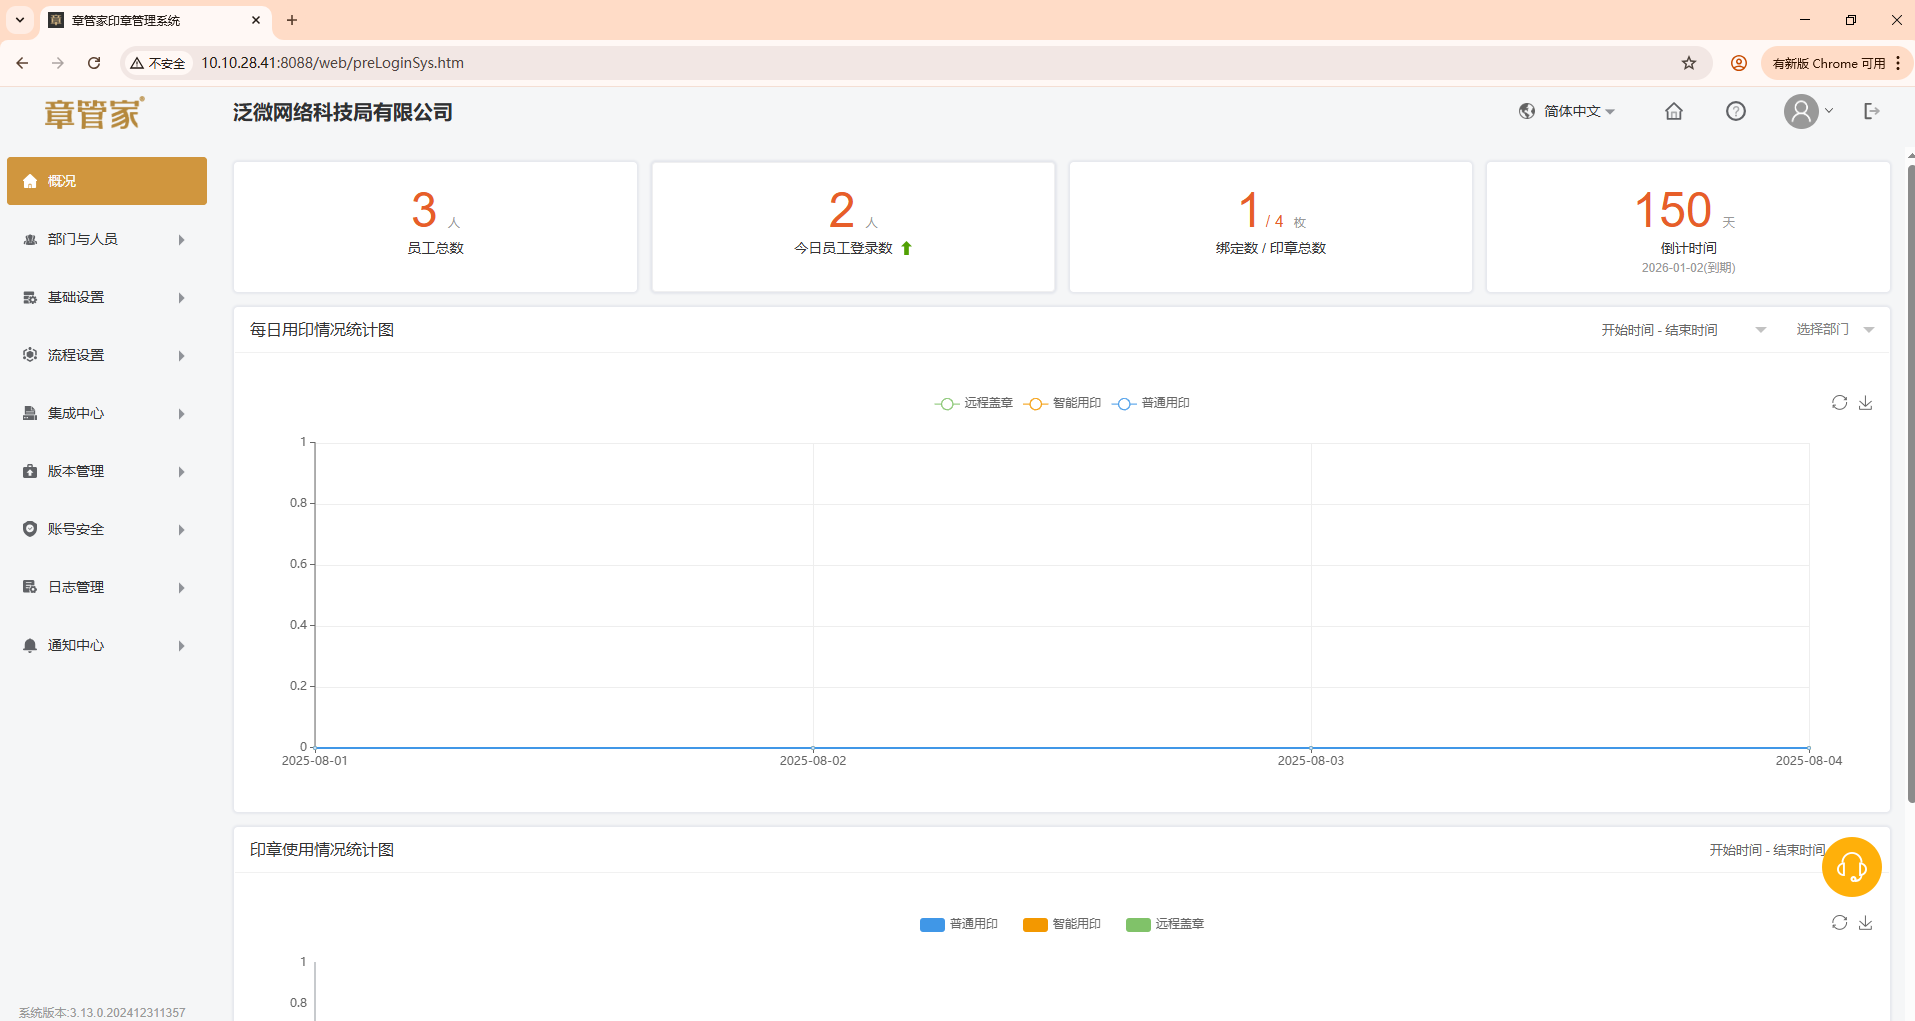This screenshot has height=1021, width=1915.
Task: Open the daily chart date range picker
Action: pyautogui.click(x=1683, y=330)
